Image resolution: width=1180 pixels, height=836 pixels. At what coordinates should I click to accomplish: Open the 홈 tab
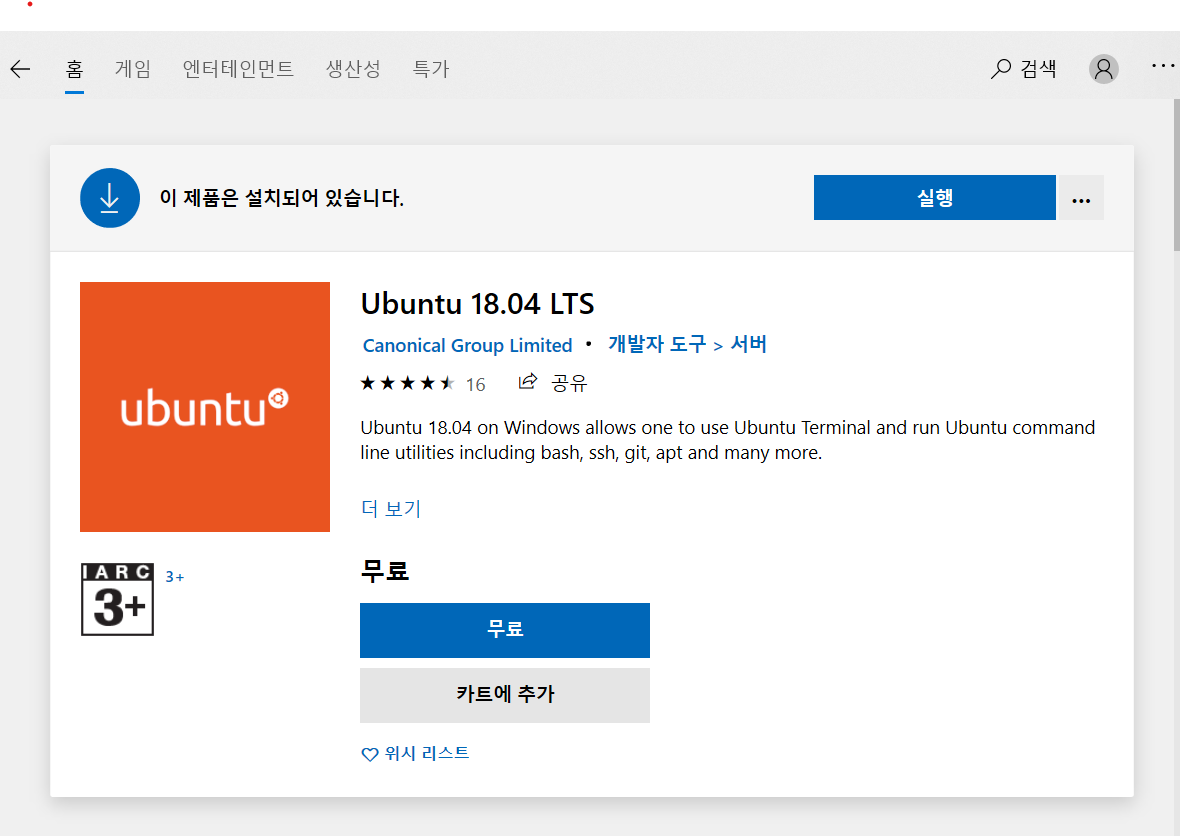click(x=74, y=69)
